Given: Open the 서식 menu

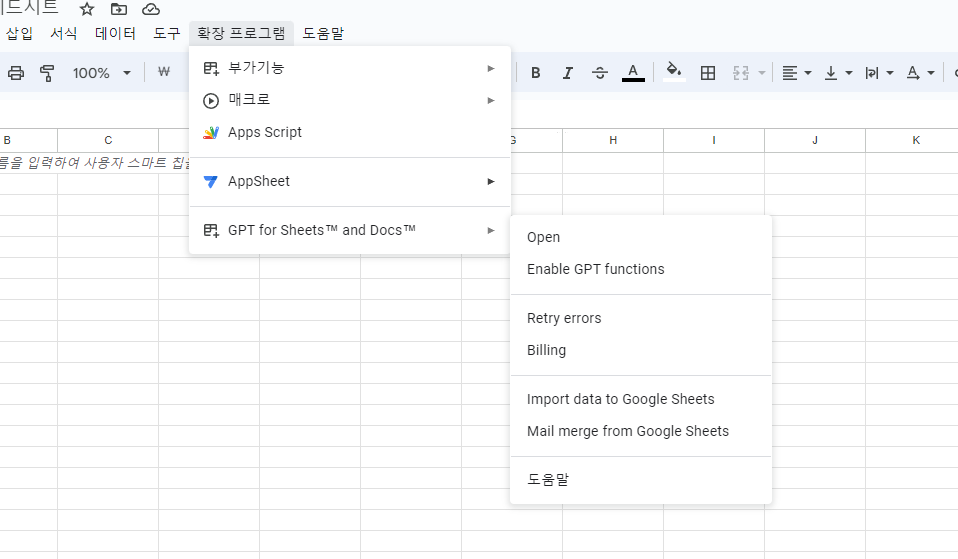Looking at the screenshot, I should [64, 33].
